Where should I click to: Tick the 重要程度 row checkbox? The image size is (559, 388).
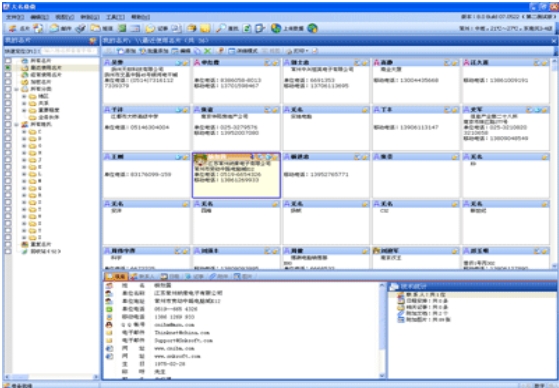(x=8, y=110)
